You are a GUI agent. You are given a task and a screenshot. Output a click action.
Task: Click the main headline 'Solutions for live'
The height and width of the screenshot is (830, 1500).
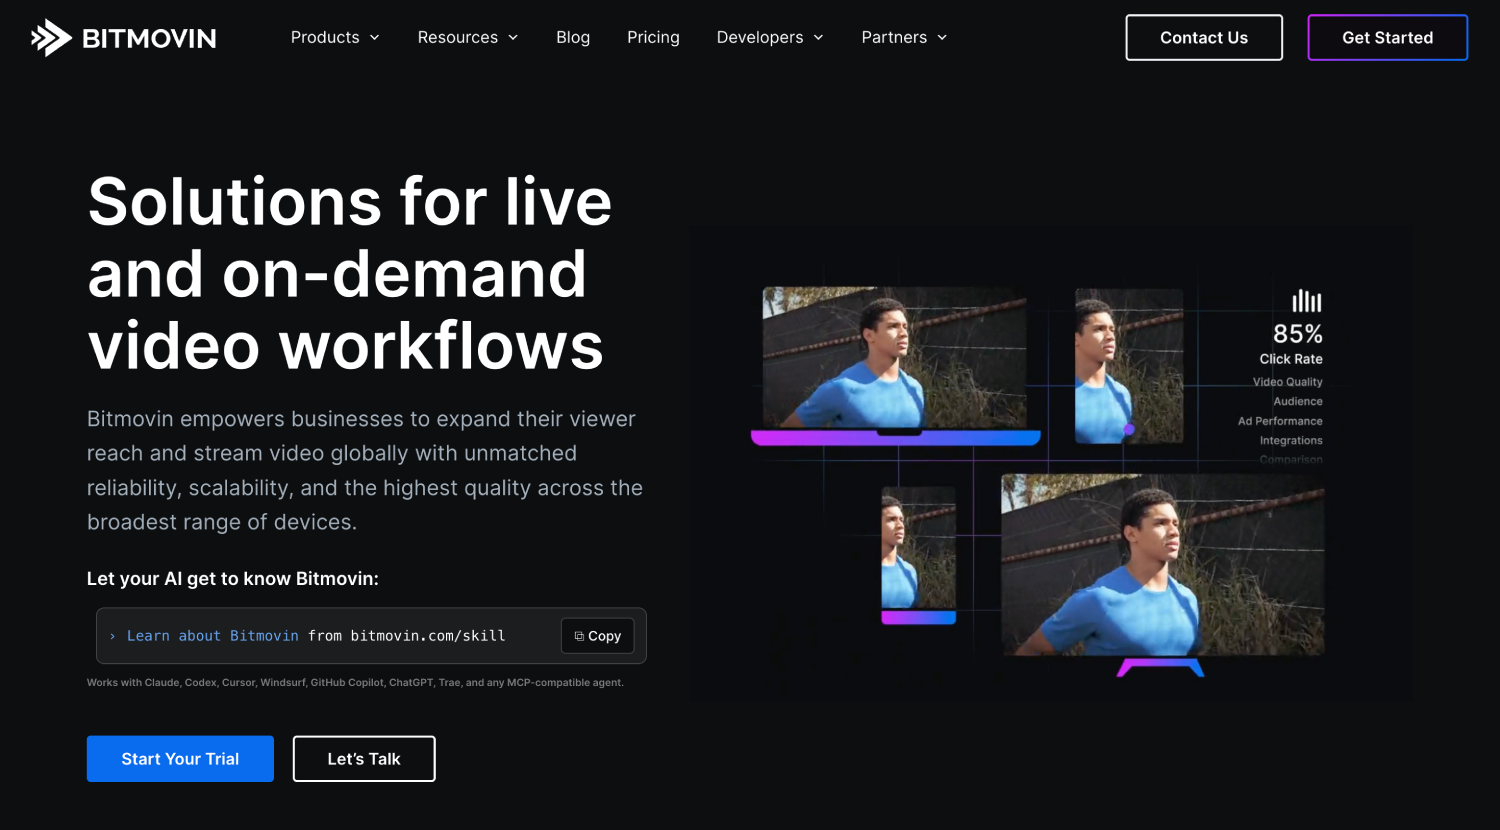pos(350,202)
